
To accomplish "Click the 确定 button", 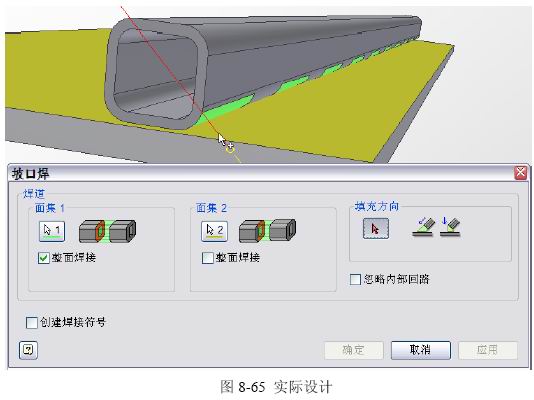I will (354, 350).
